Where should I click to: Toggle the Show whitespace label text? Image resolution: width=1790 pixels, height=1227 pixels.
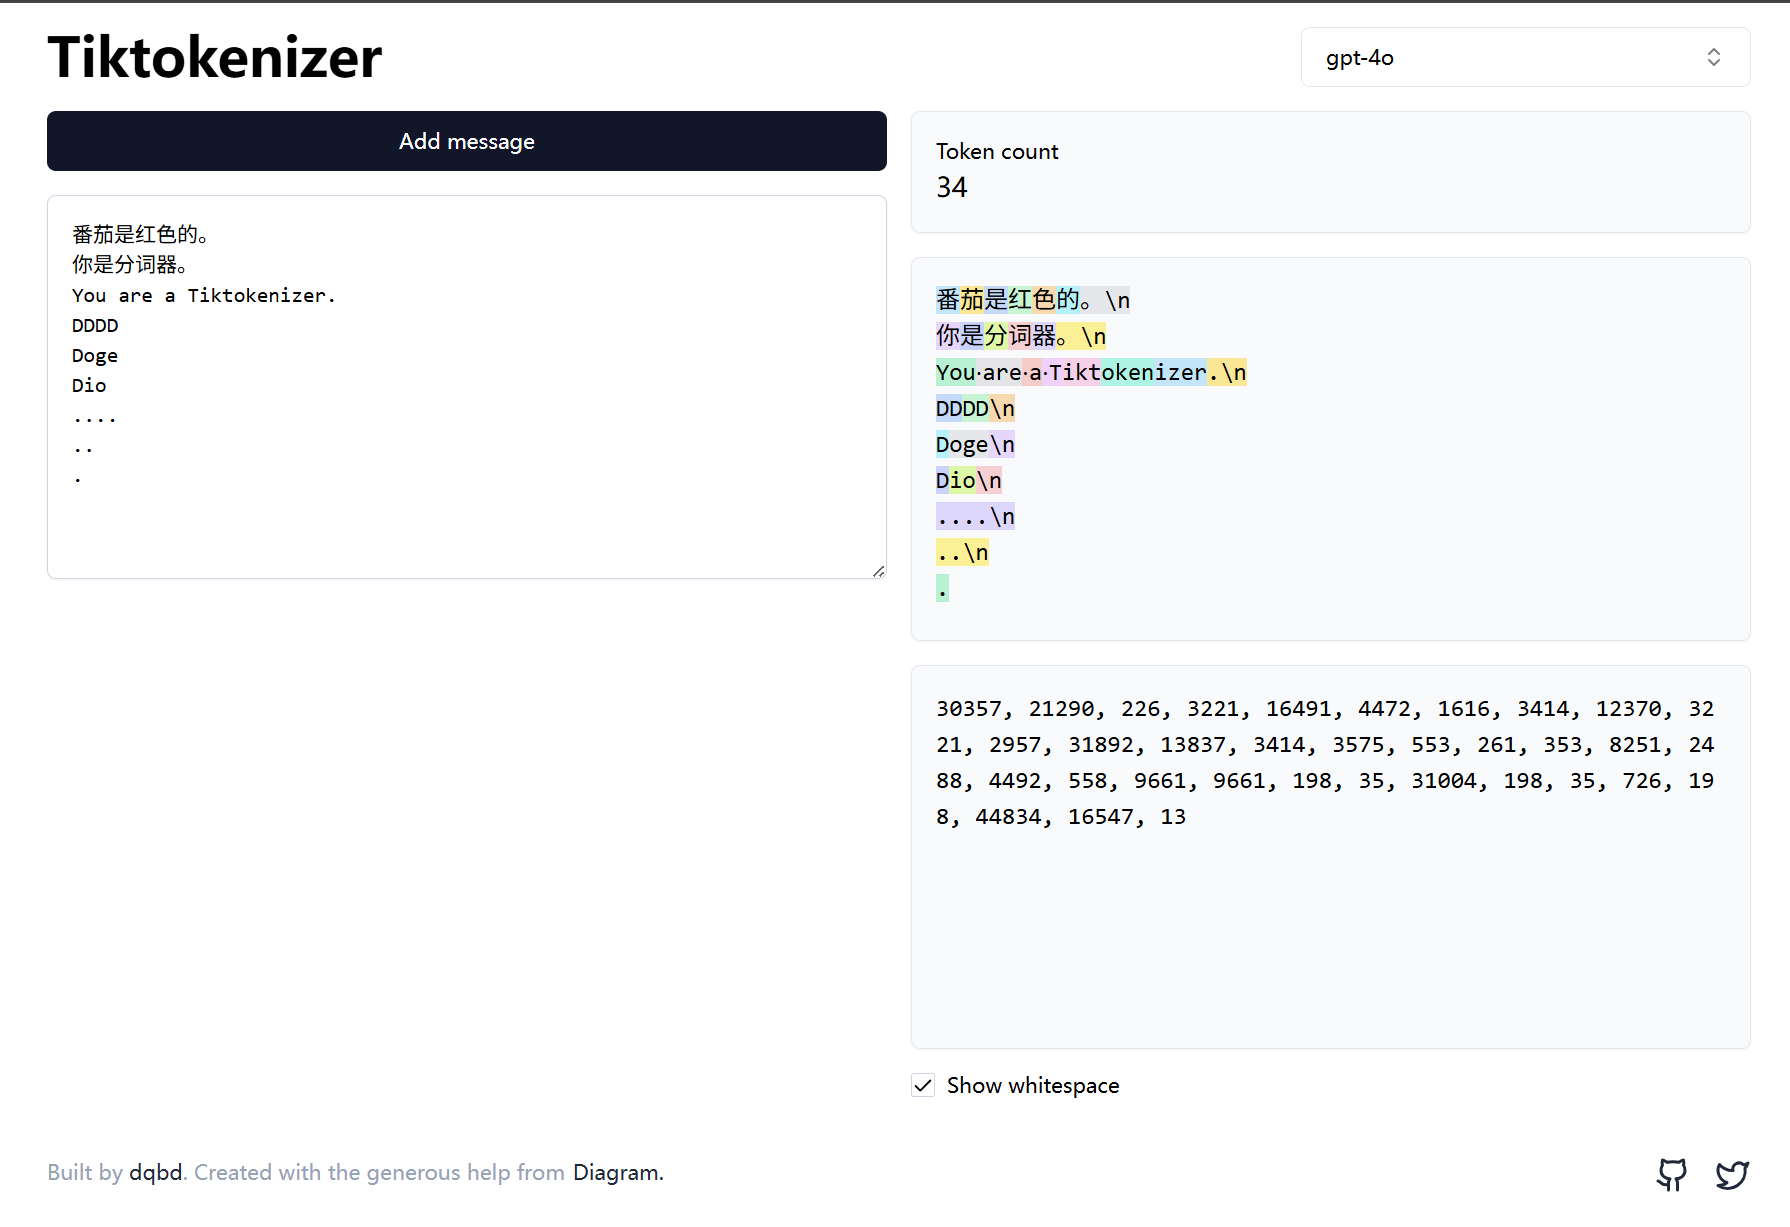(x=1032, y=1085)
